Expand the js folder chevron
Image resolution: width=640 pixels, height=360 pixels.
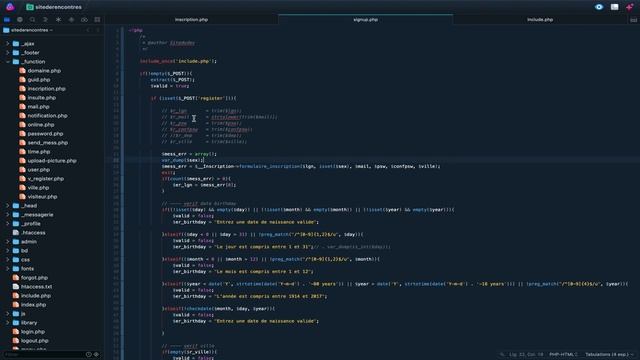[7, 313]
